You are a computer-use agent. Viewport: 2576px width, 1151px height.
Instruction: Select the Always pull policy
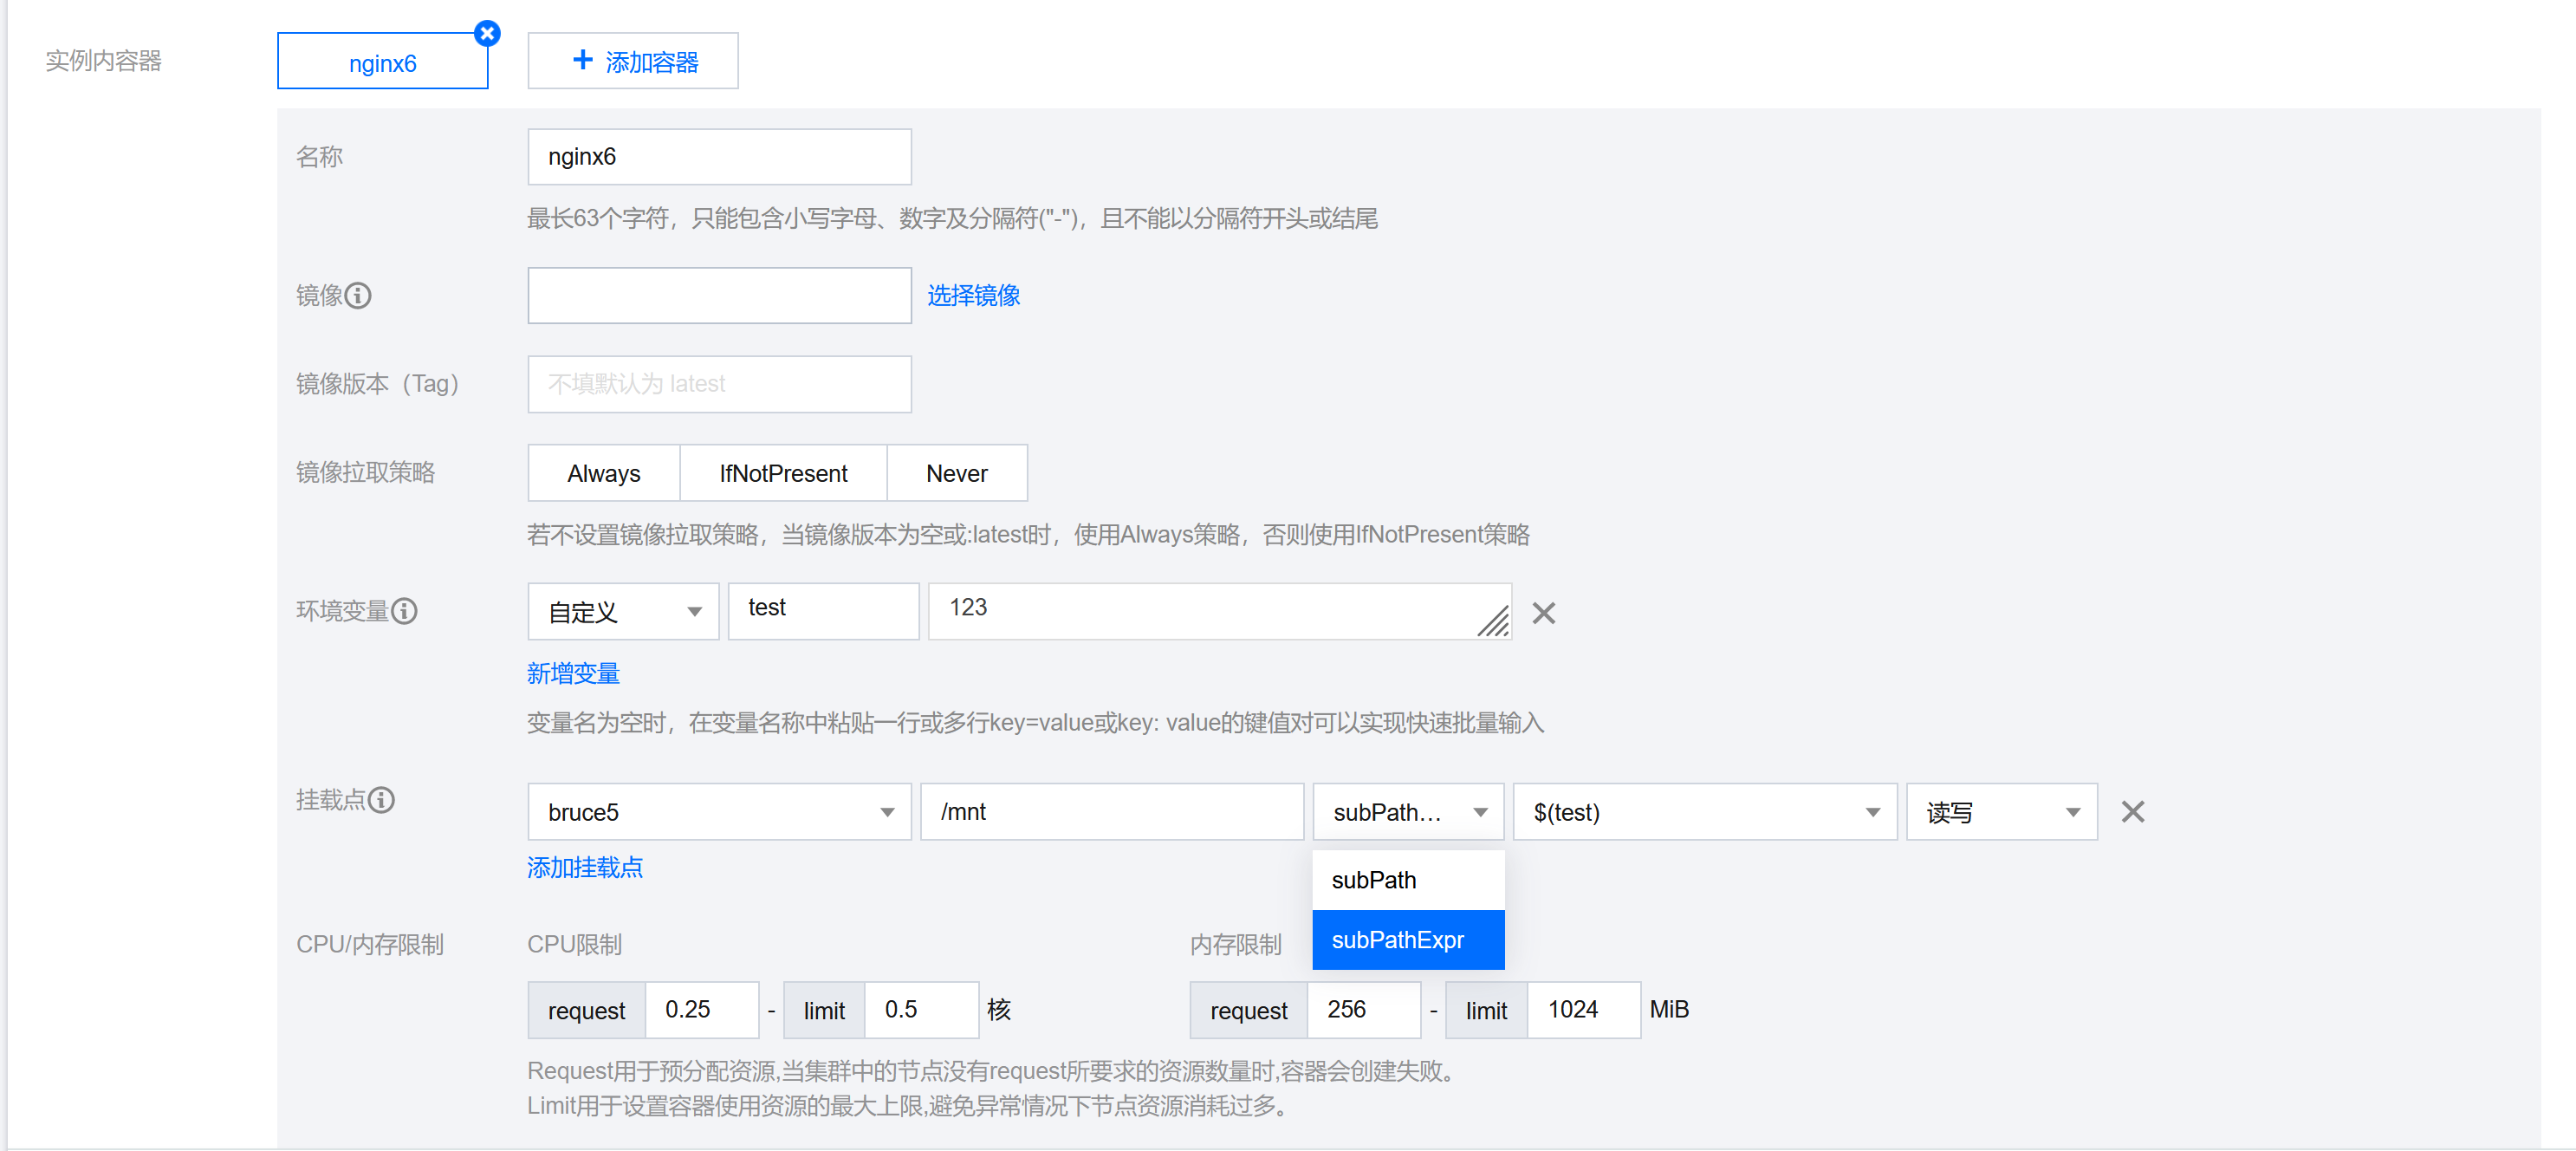point(603,473)
